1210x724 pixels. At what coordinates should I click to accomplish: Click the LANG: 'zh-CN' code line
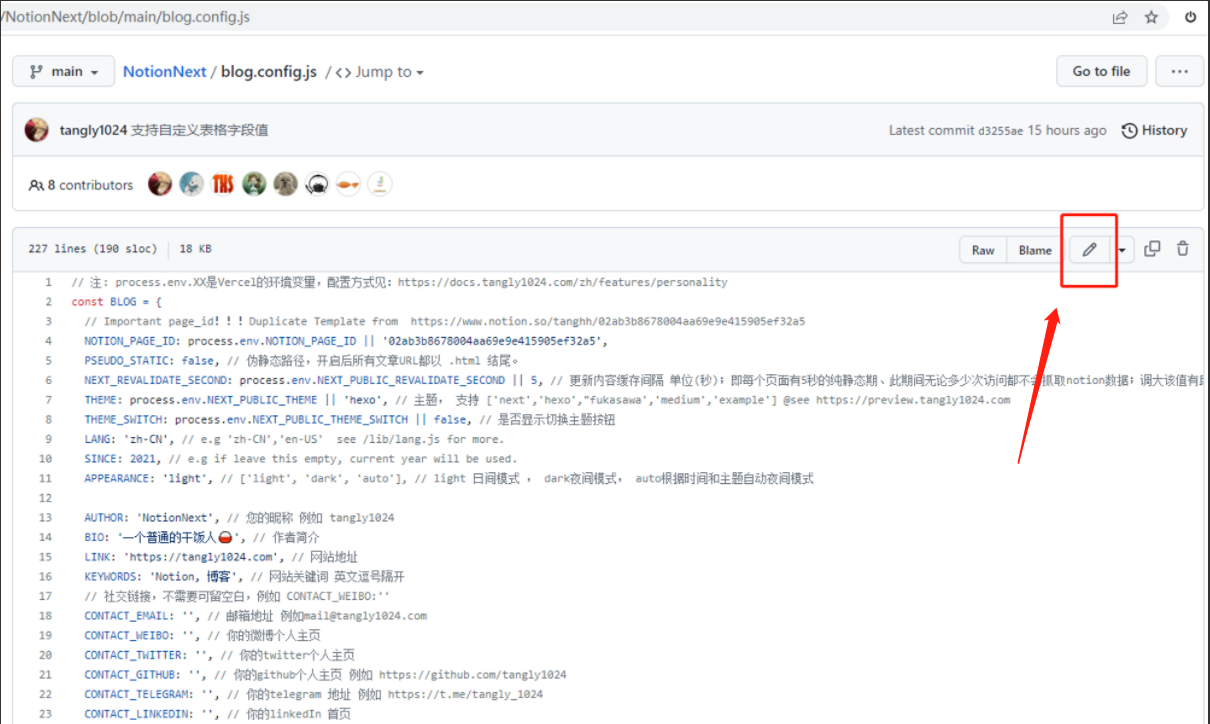pos(294,439)
